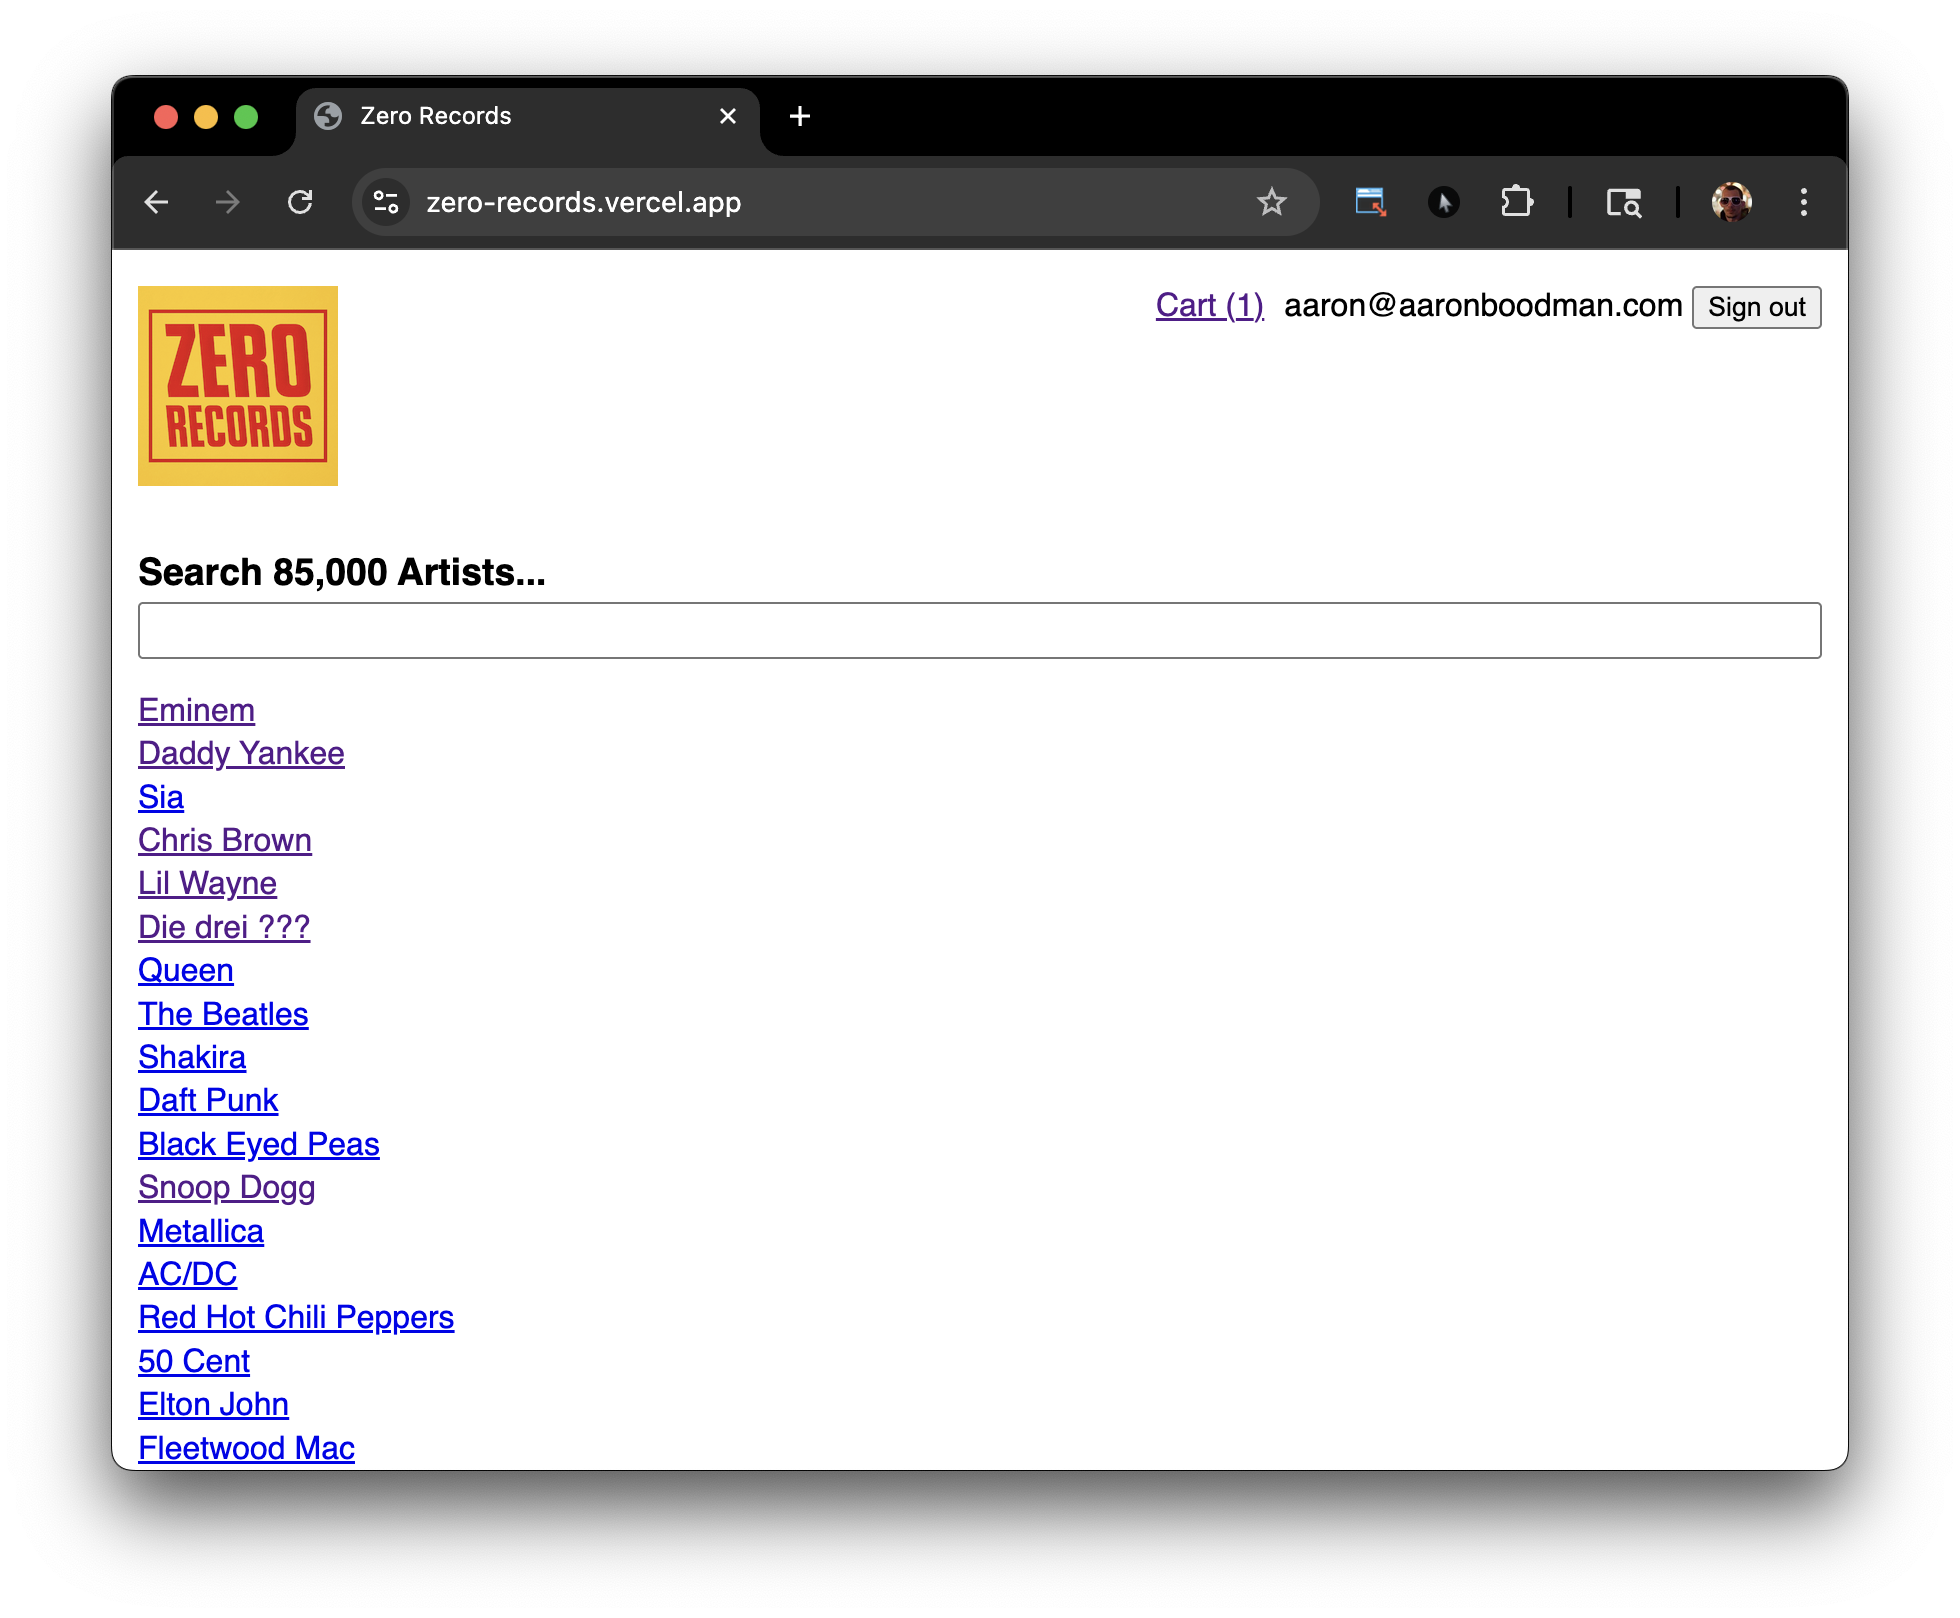Screen dimensions: 1960x1618
Task: Open the Extensions puzzle icon
Action: click(1516, 203)
